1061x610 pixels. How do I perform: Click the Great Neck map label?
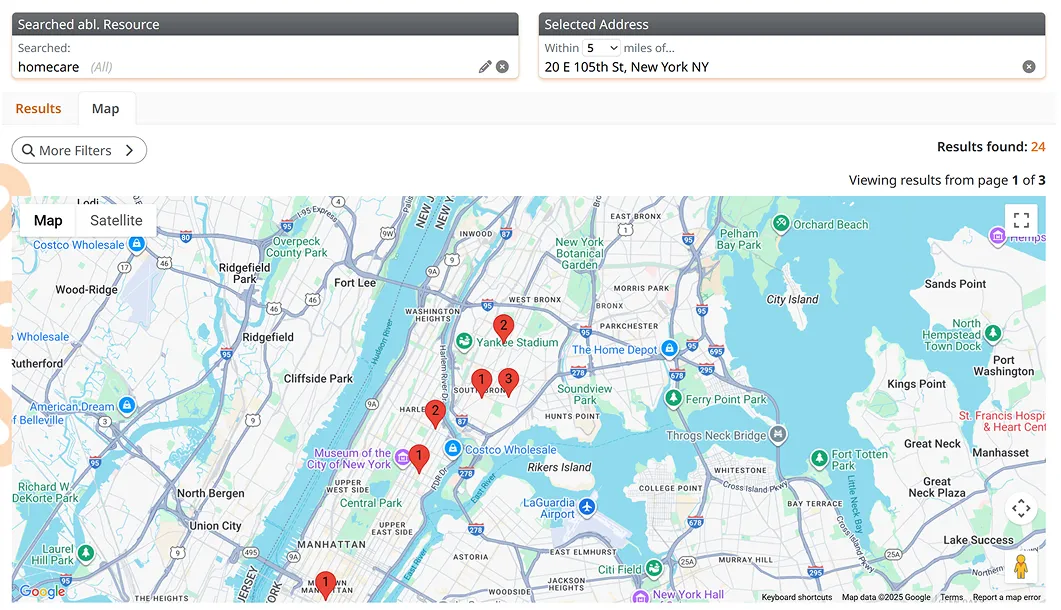pyautogui.click(x=932, y=443)
